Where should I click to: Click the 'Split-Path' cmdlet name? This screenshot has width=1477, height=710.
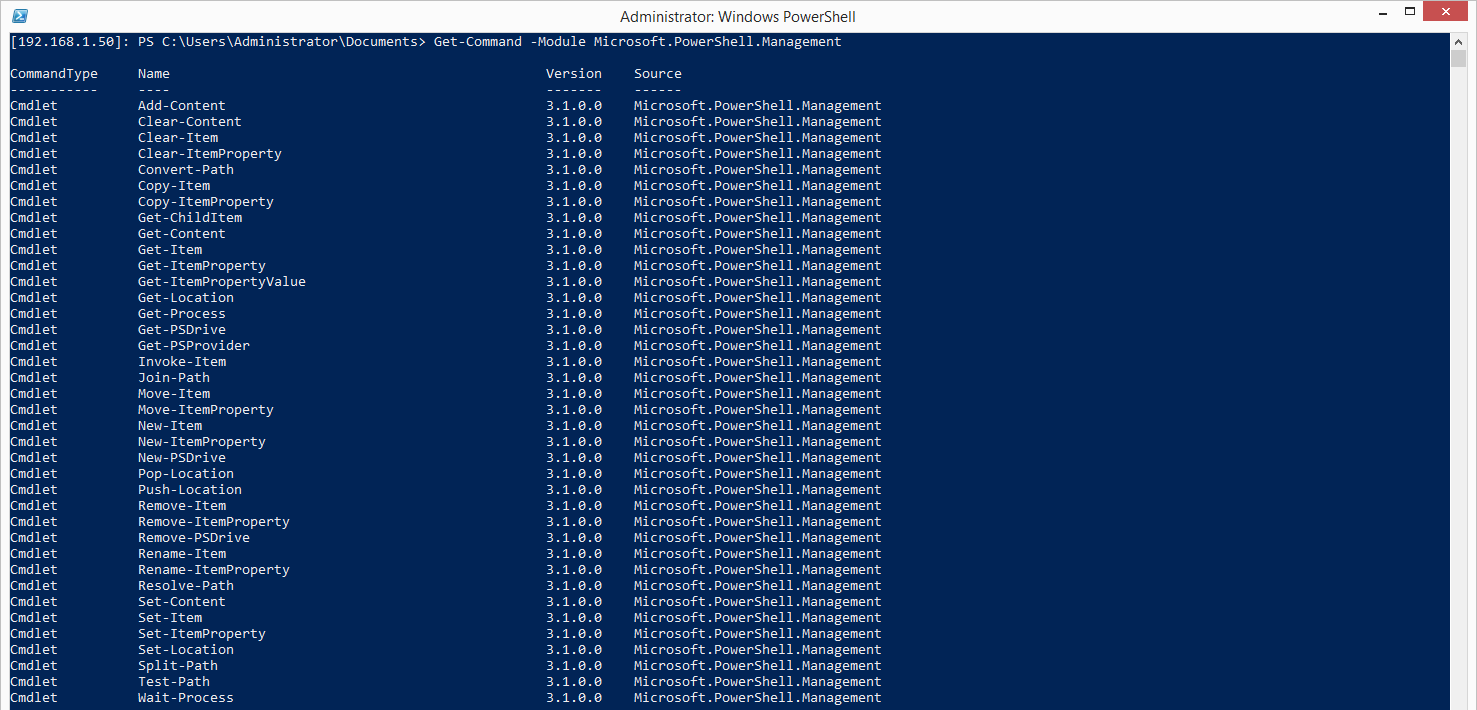click(x=178, y=666)
